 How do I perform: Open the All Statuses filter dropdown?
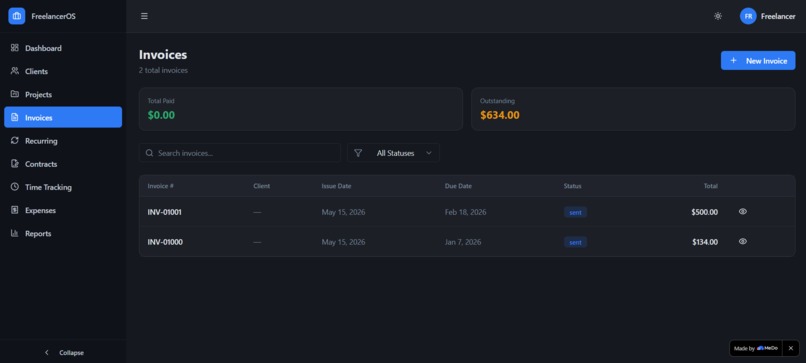(393, 153)
